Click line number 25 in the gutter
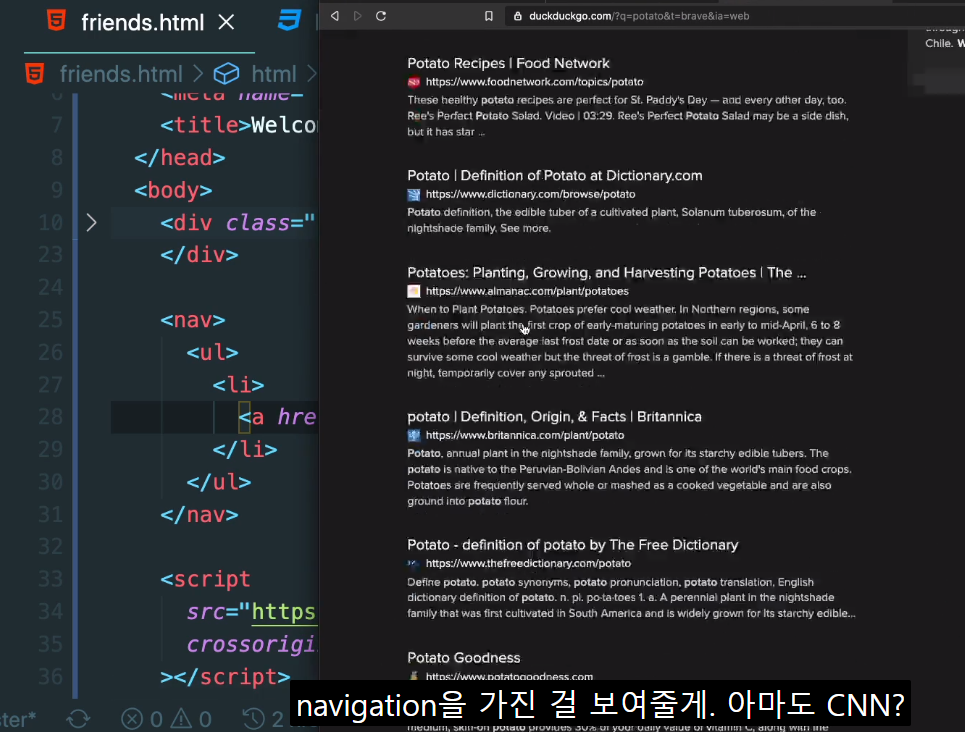Image resolution: width=965 pixels, height=732 pixels. coord(50,320)
